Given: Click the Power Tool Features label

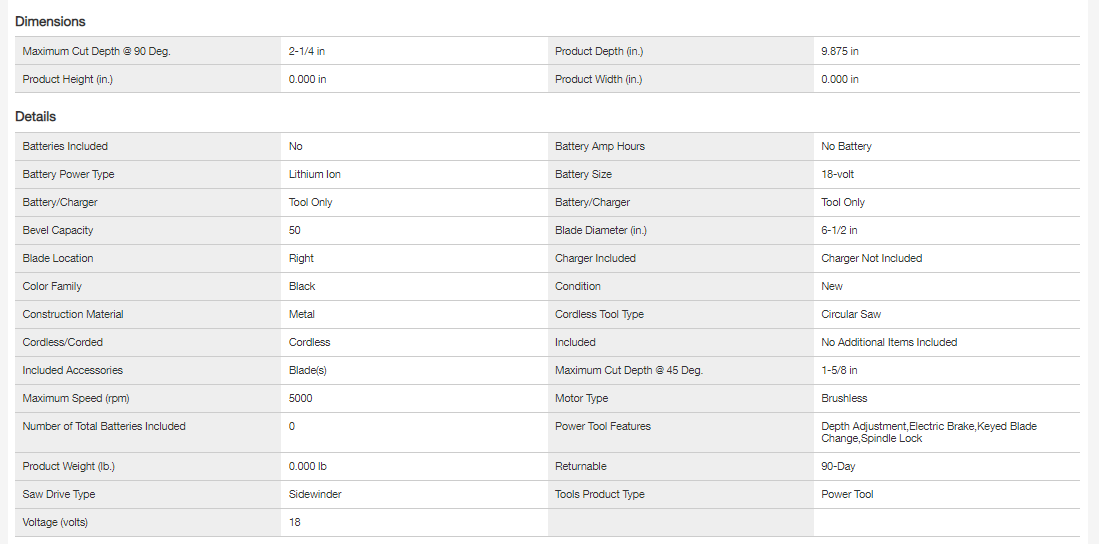Looking at the screenshot, I should 602,426.
